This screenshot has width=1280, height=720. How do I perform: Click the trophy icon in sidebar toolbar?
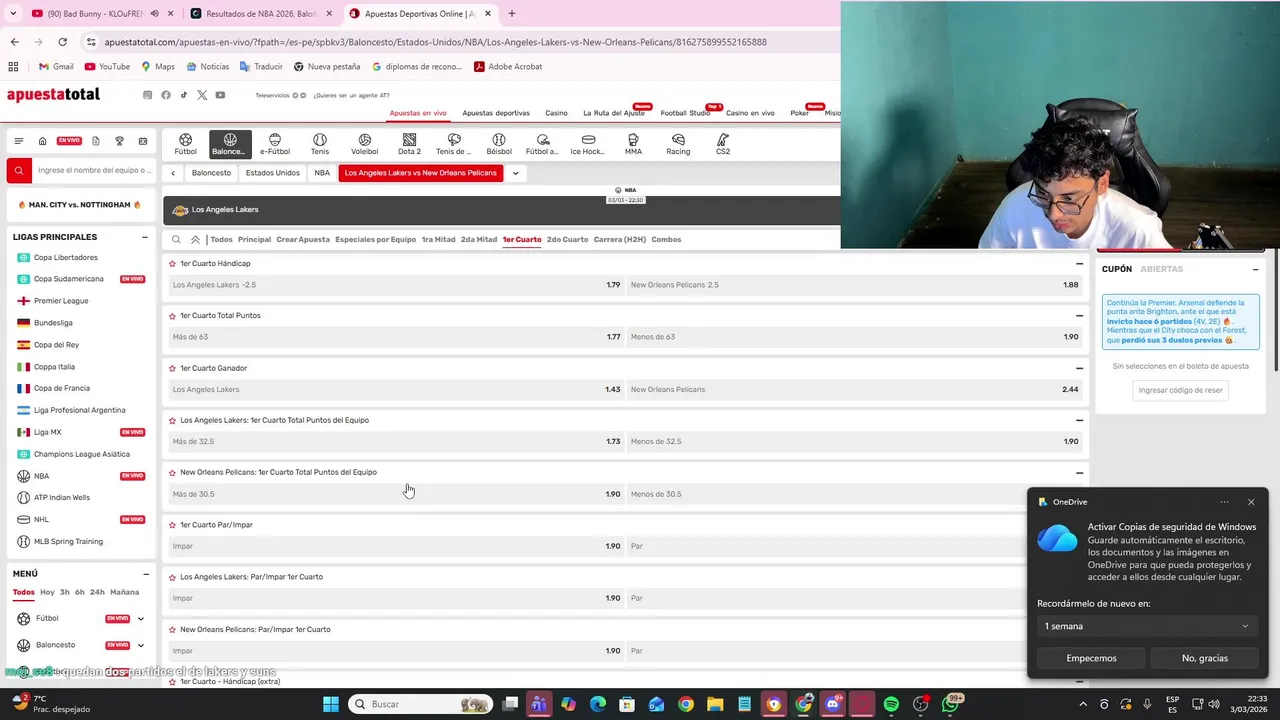click(x=119, y=141)
